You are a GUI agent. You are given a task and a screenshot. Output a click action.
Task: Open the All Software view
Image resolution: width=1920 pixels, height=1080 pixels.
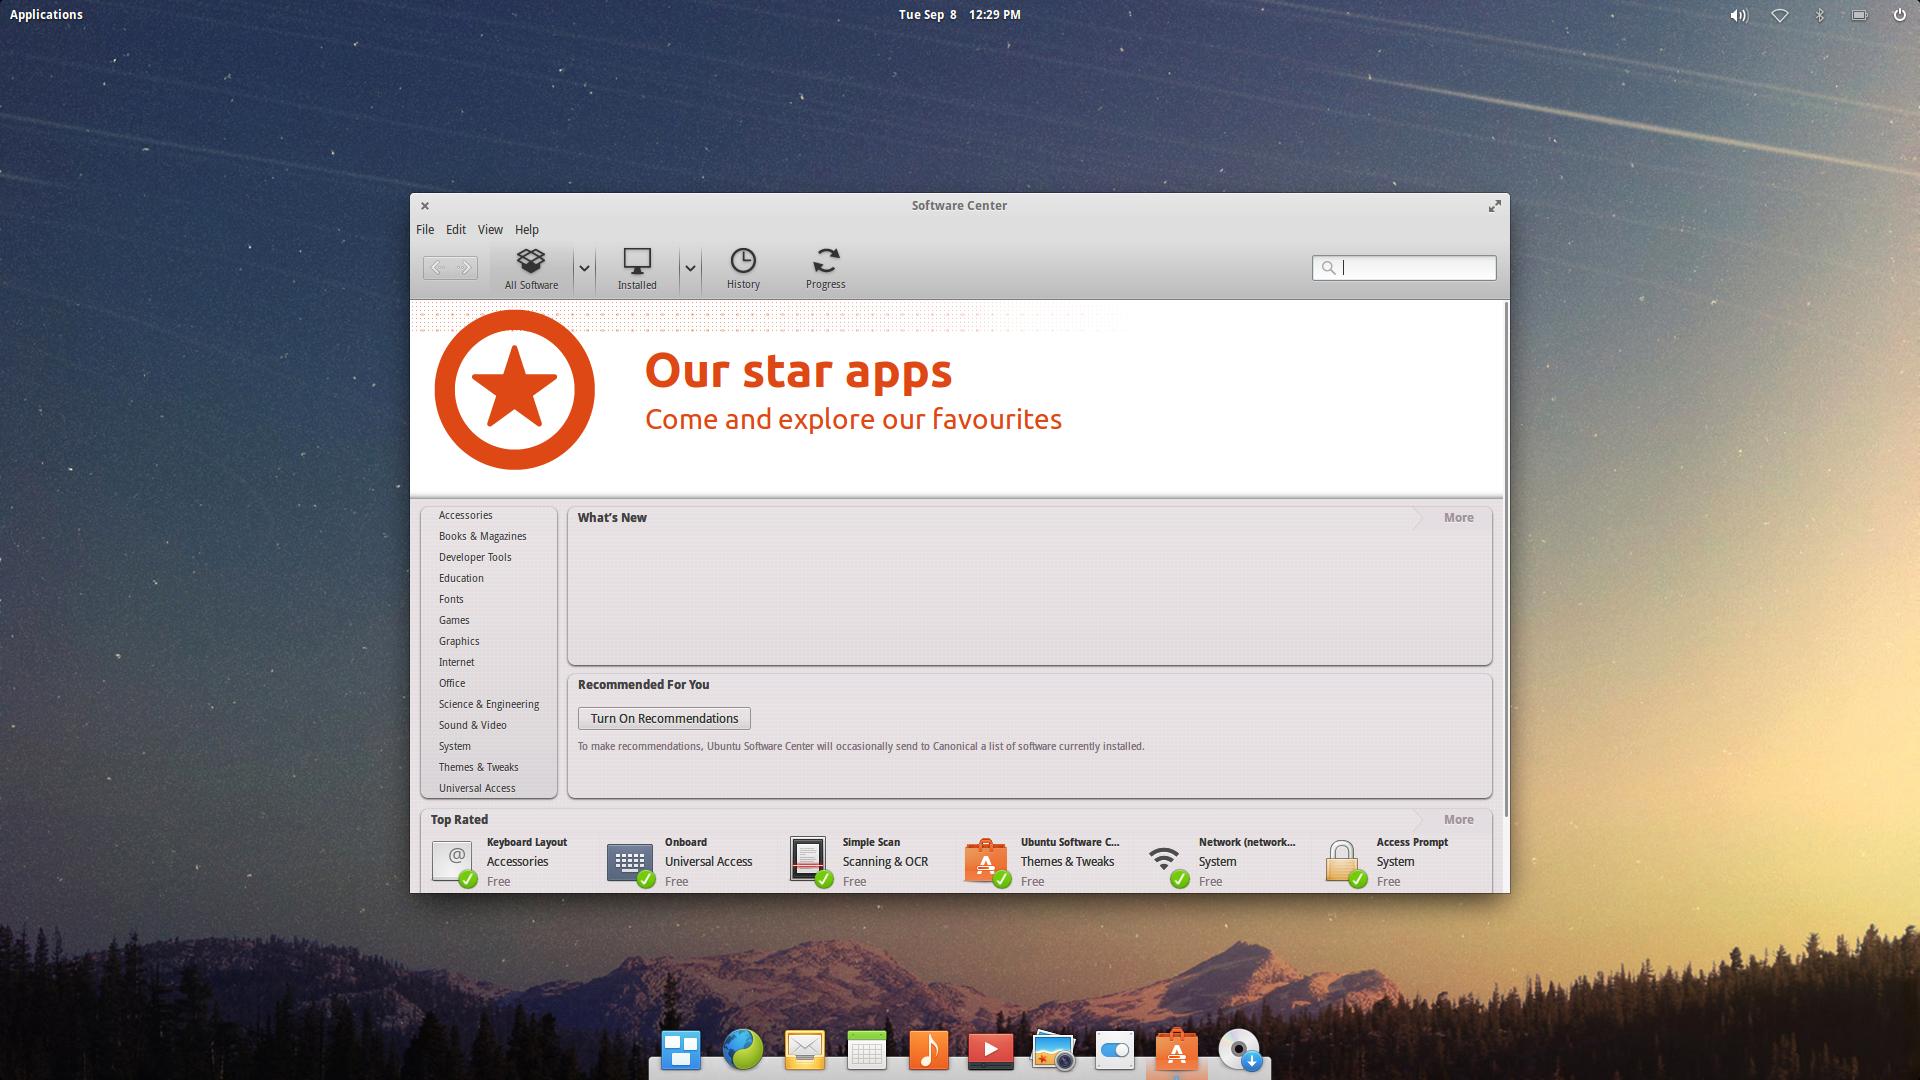point(531,269)
